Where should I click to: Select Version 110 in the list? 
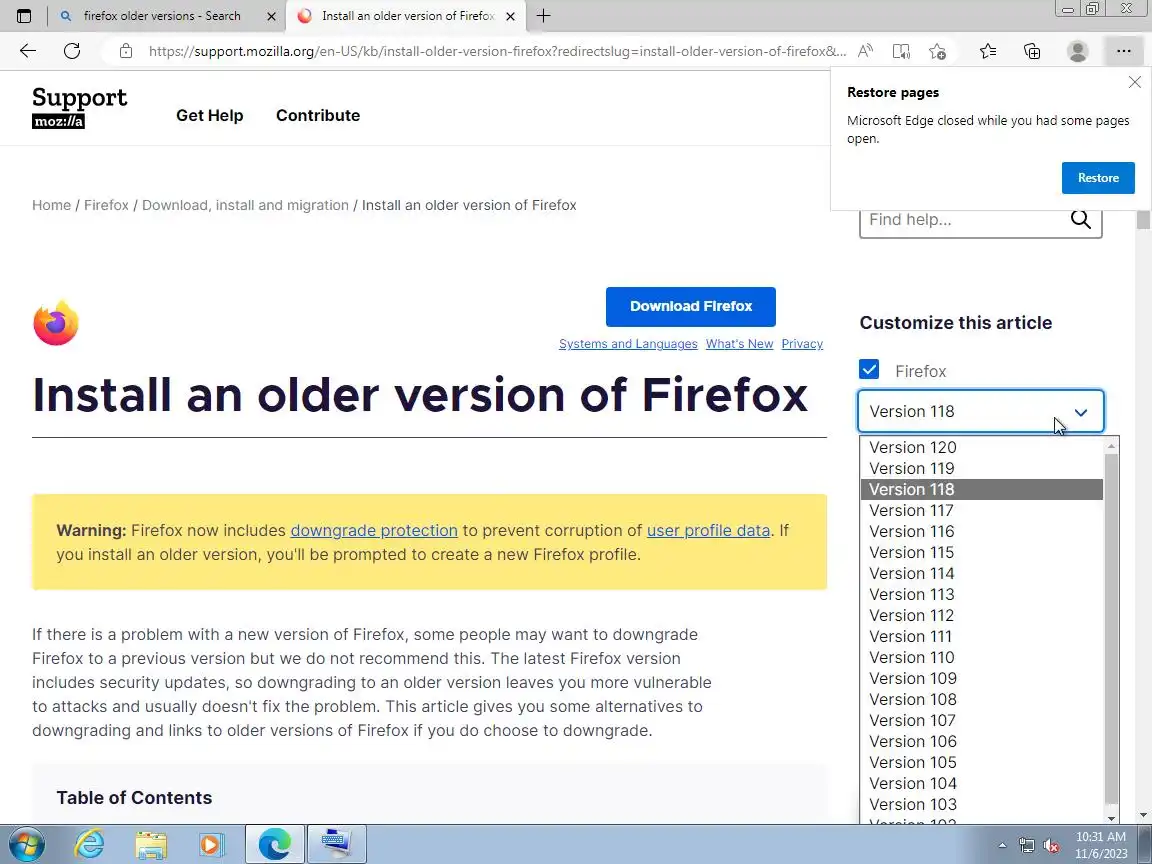pyautogui.click(x=982, y=658)
